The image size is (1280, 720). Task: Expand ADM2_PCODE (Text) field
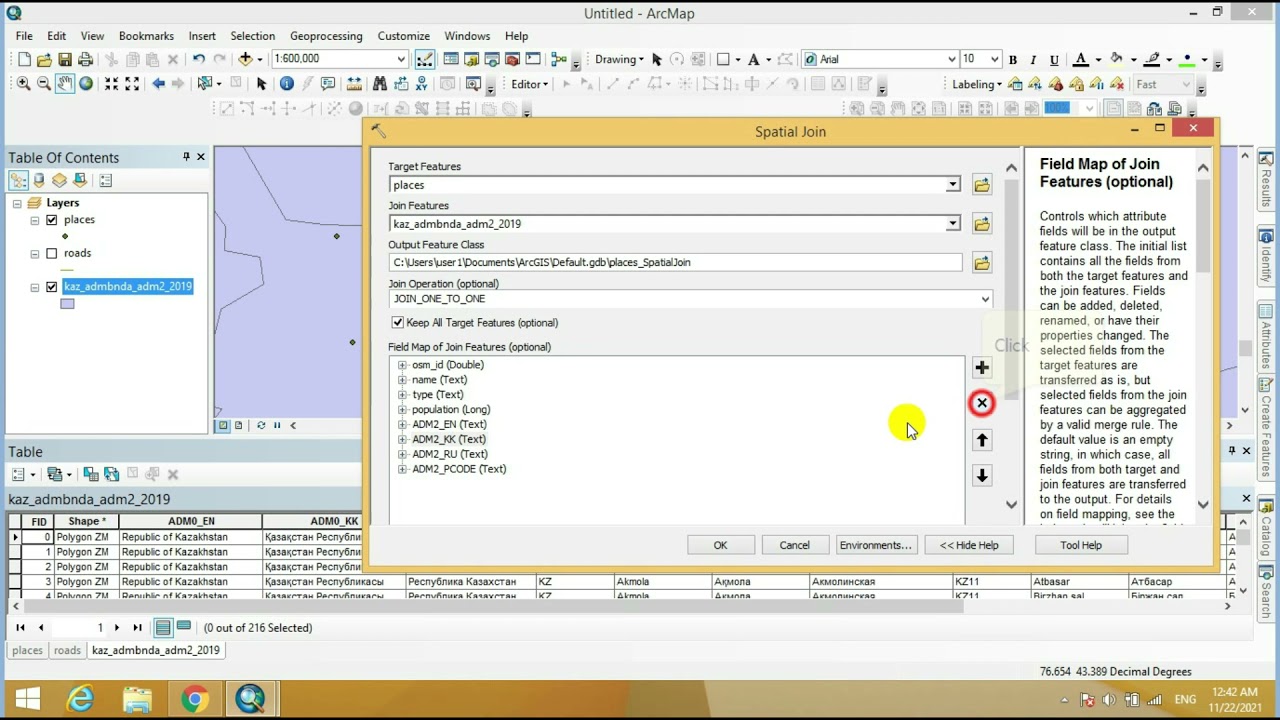point(402,469)
